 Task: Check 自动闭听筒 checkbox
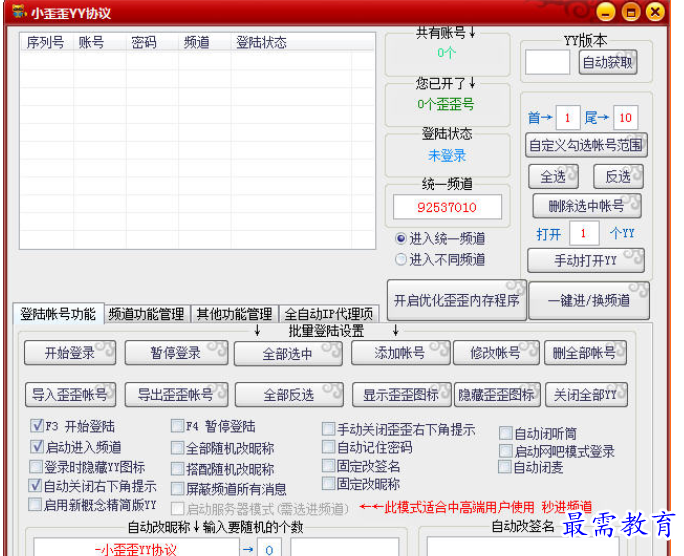click(506, 433)
